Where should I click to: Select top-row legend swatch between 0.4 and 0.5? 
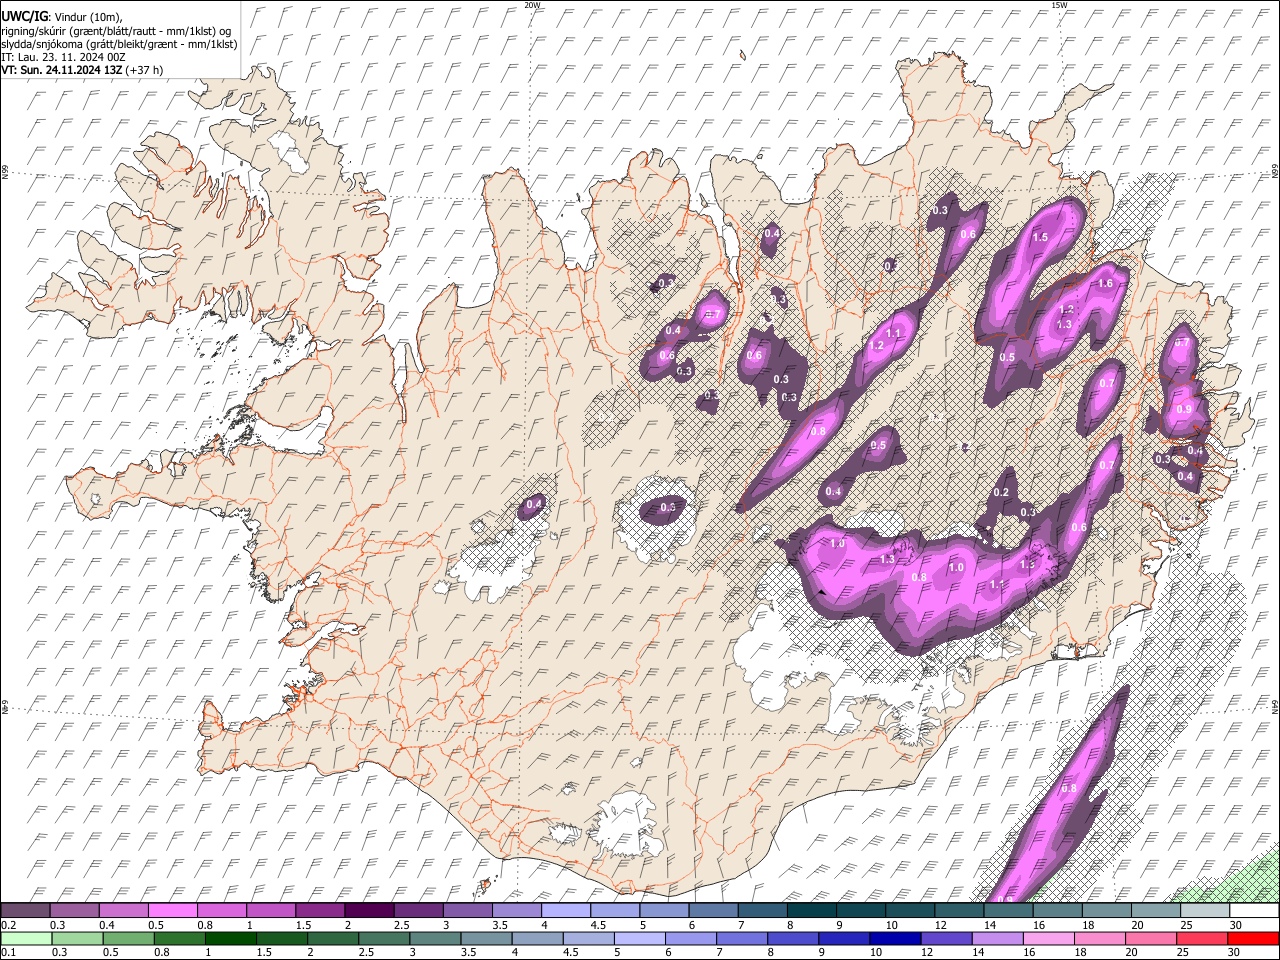pyautogui.click(x=125, y=910)
